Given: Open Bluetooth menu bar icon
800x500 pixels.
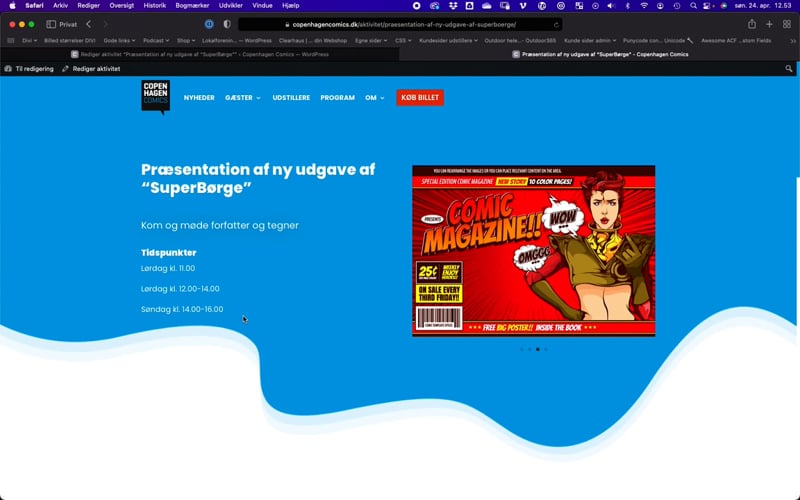Looking at the screenshot, I should (x=628, y=6).
